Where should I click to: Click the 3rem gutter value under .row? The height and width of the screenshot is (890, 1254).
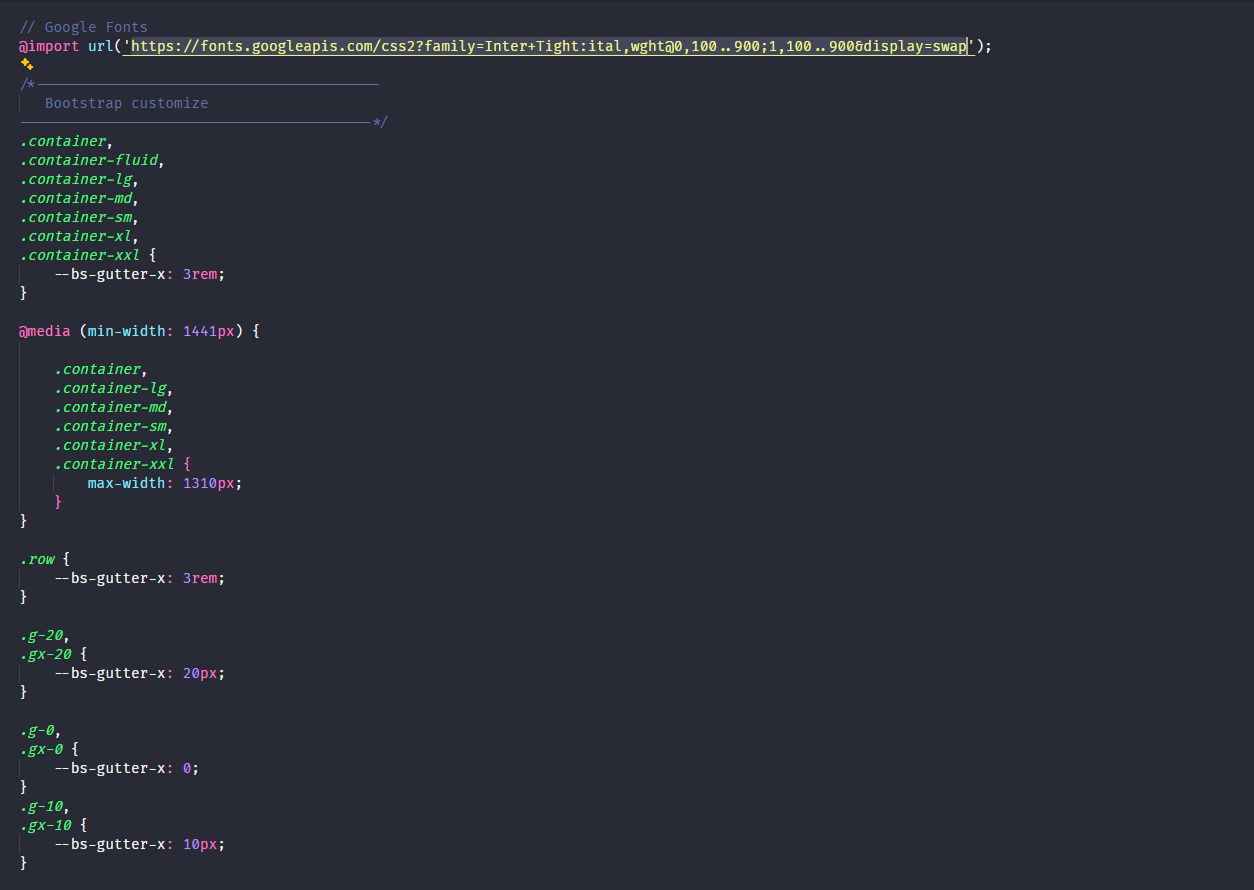pos(198,577)
